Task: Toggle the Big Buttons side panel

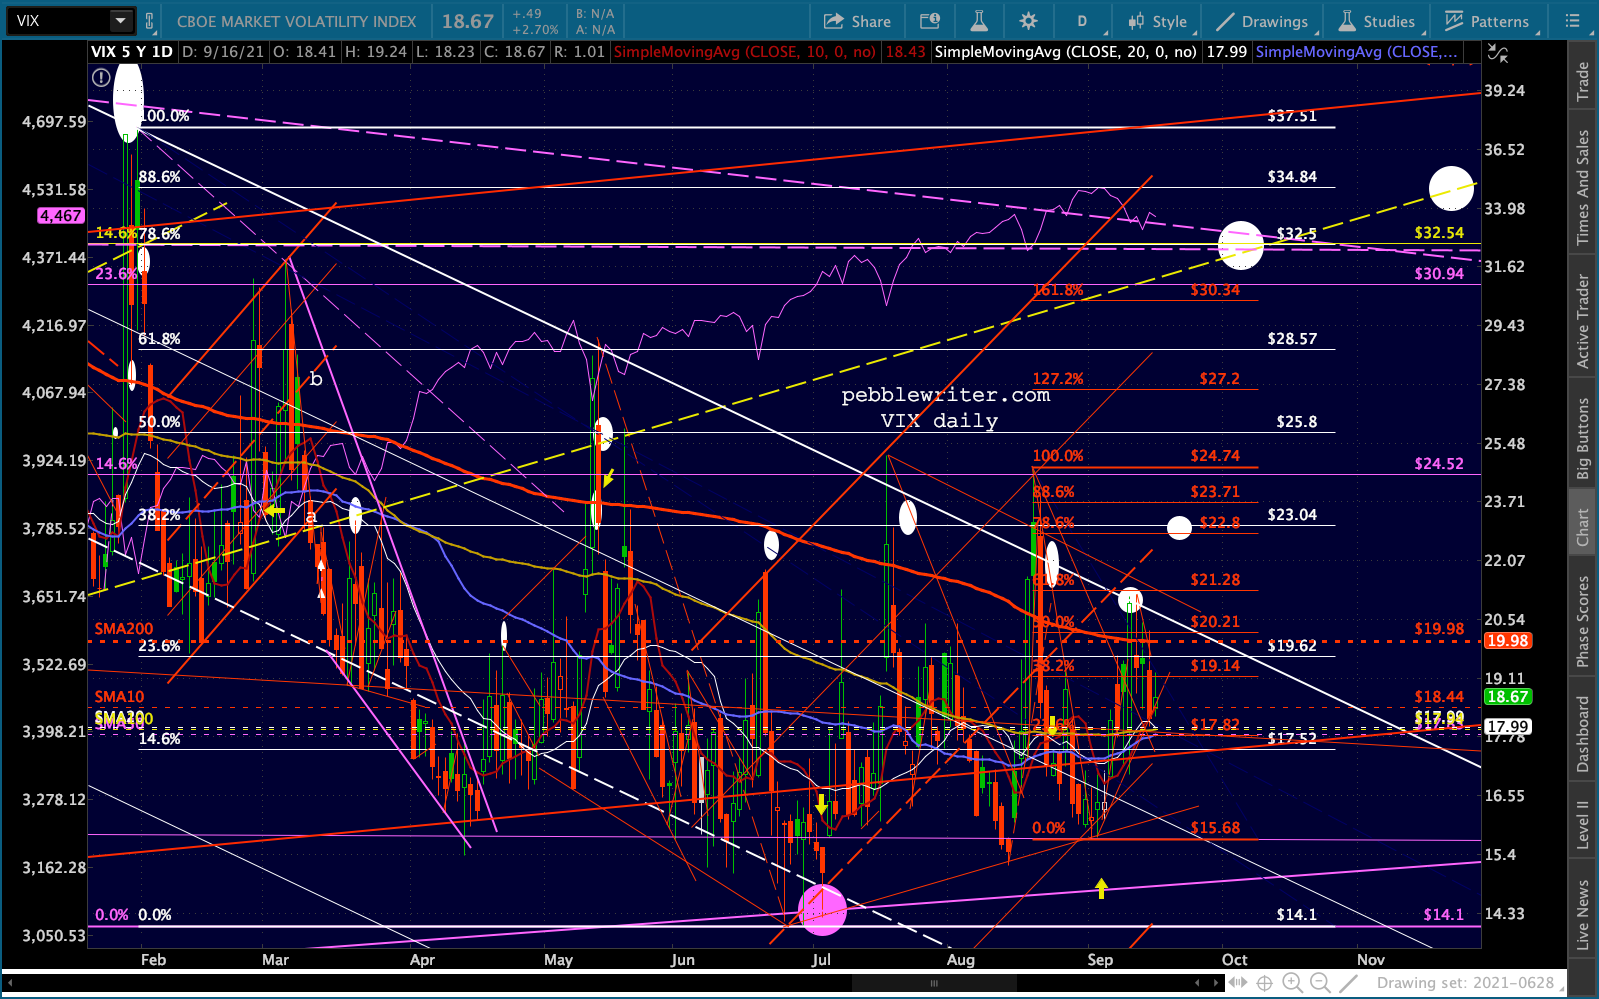Action: (x=1583, y=439)
